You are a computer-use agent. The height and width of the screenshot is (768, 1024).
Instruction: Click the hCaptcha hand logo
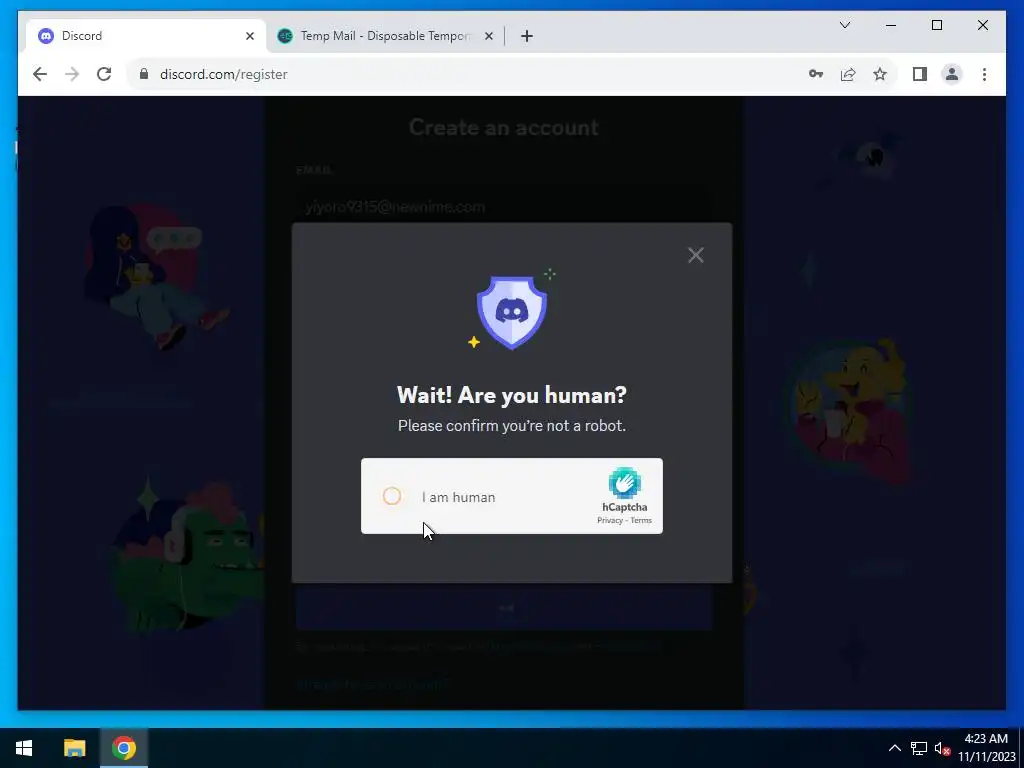tap(624, 483)
